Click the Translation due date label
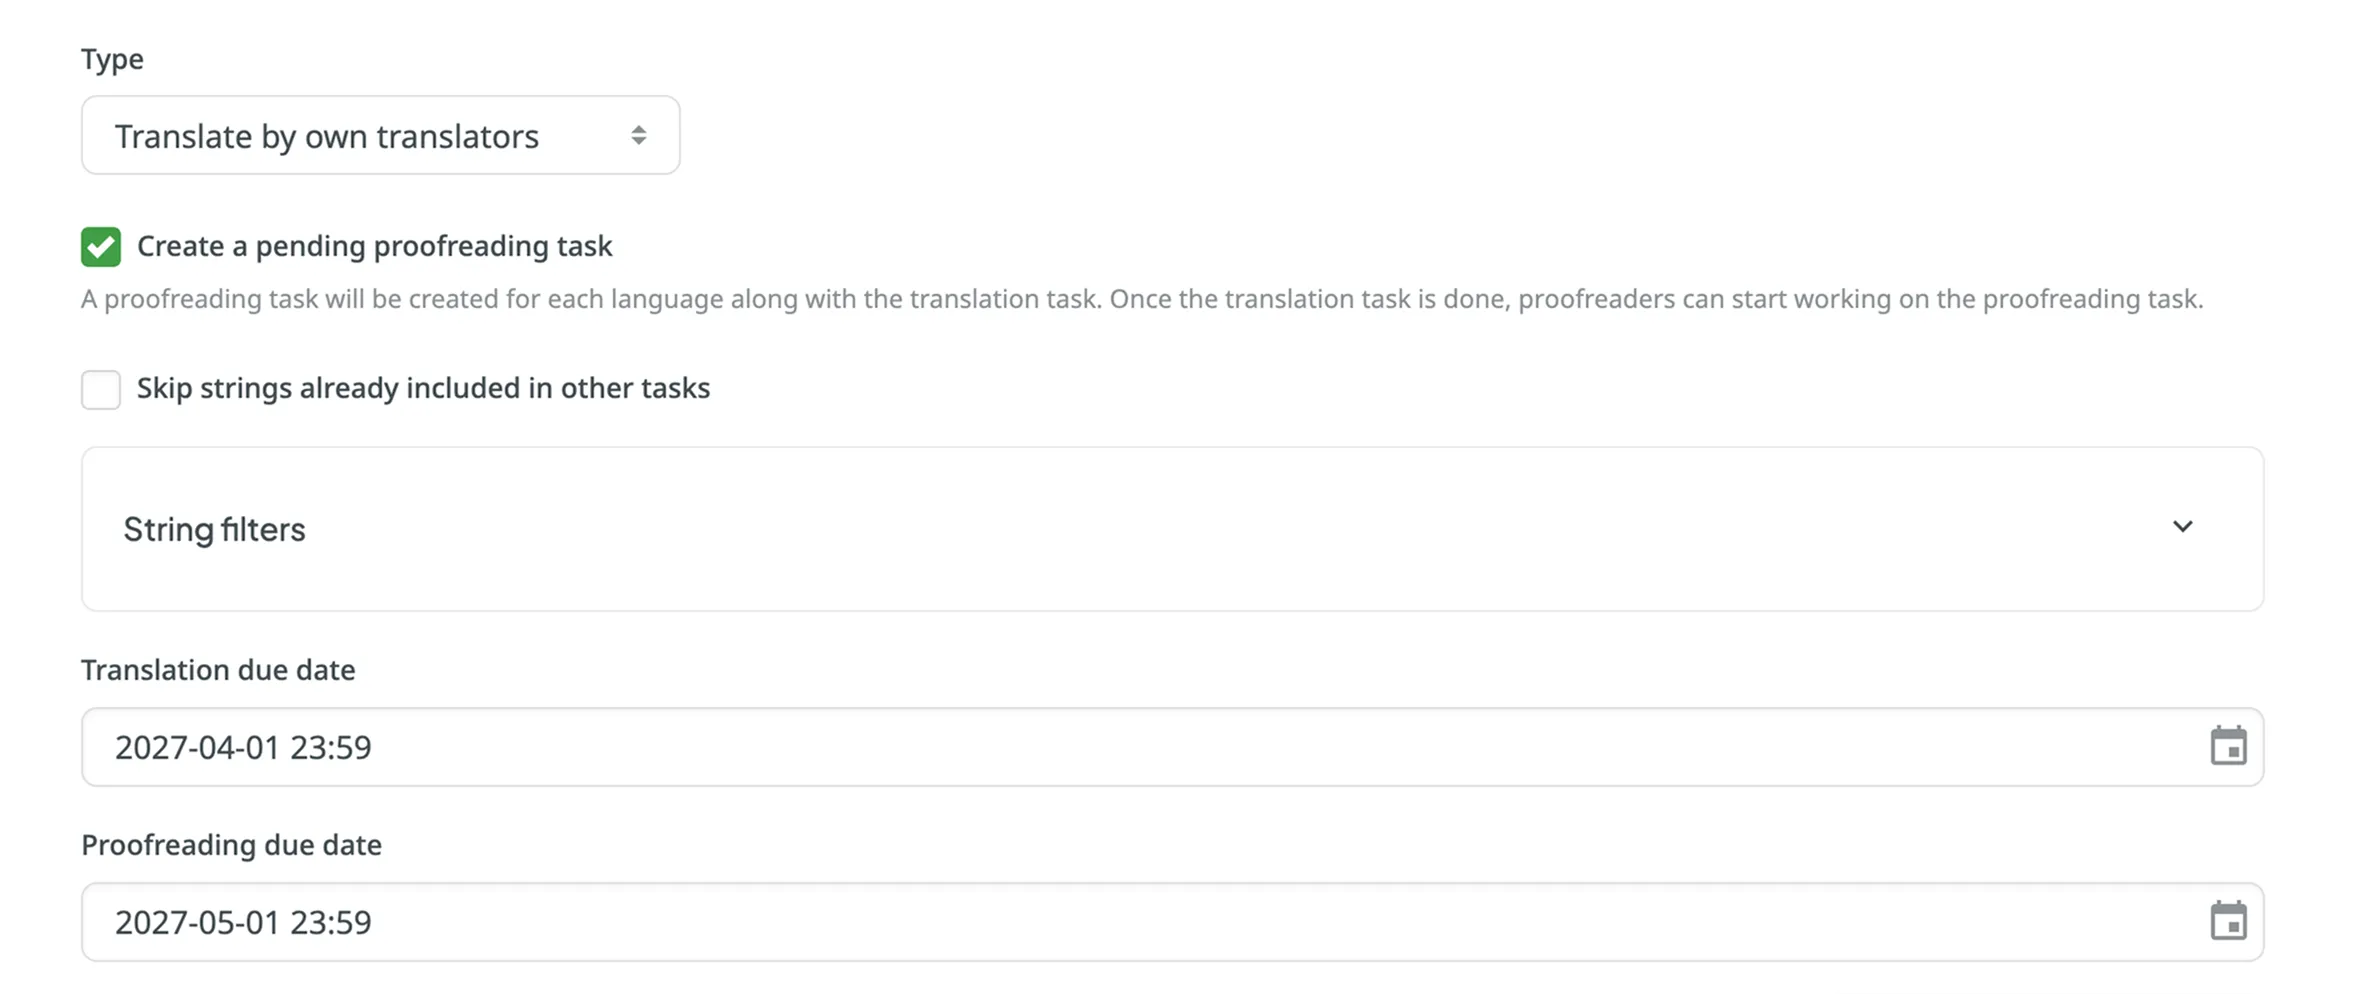This screenshot has width=2359, height=994. [218, 670]
